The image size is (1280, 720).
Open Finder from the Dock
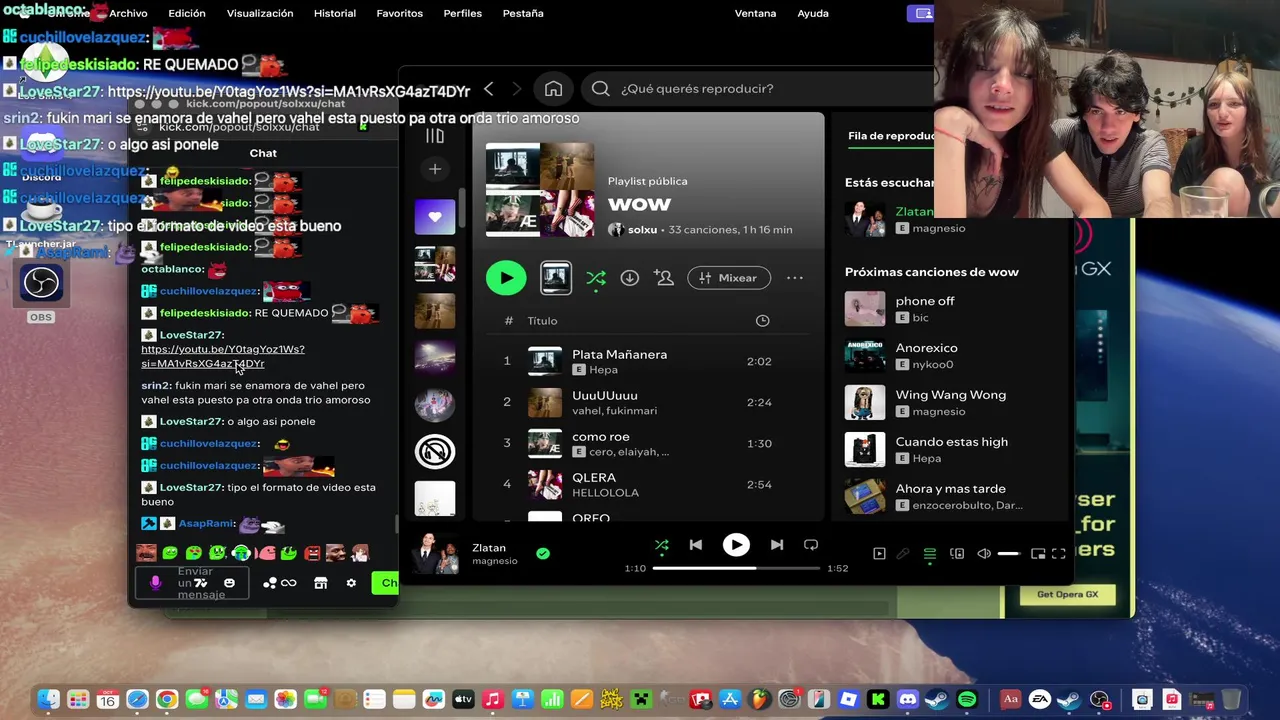[x=48, y=700]
